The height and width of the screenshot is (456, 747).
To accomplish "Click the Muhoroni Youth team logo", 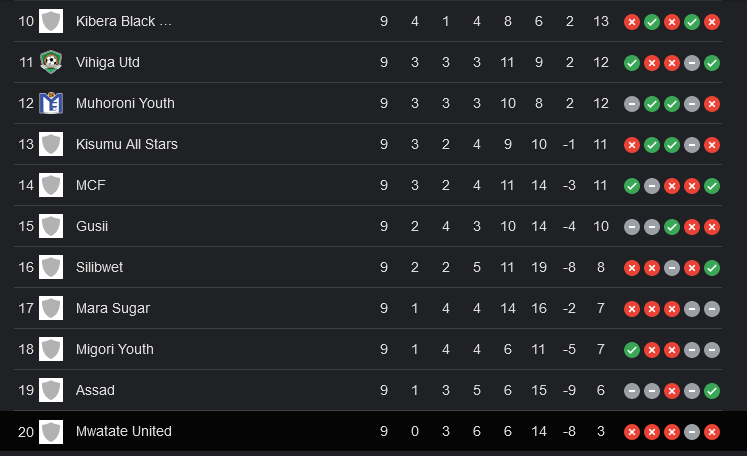I will pos(50,103).
